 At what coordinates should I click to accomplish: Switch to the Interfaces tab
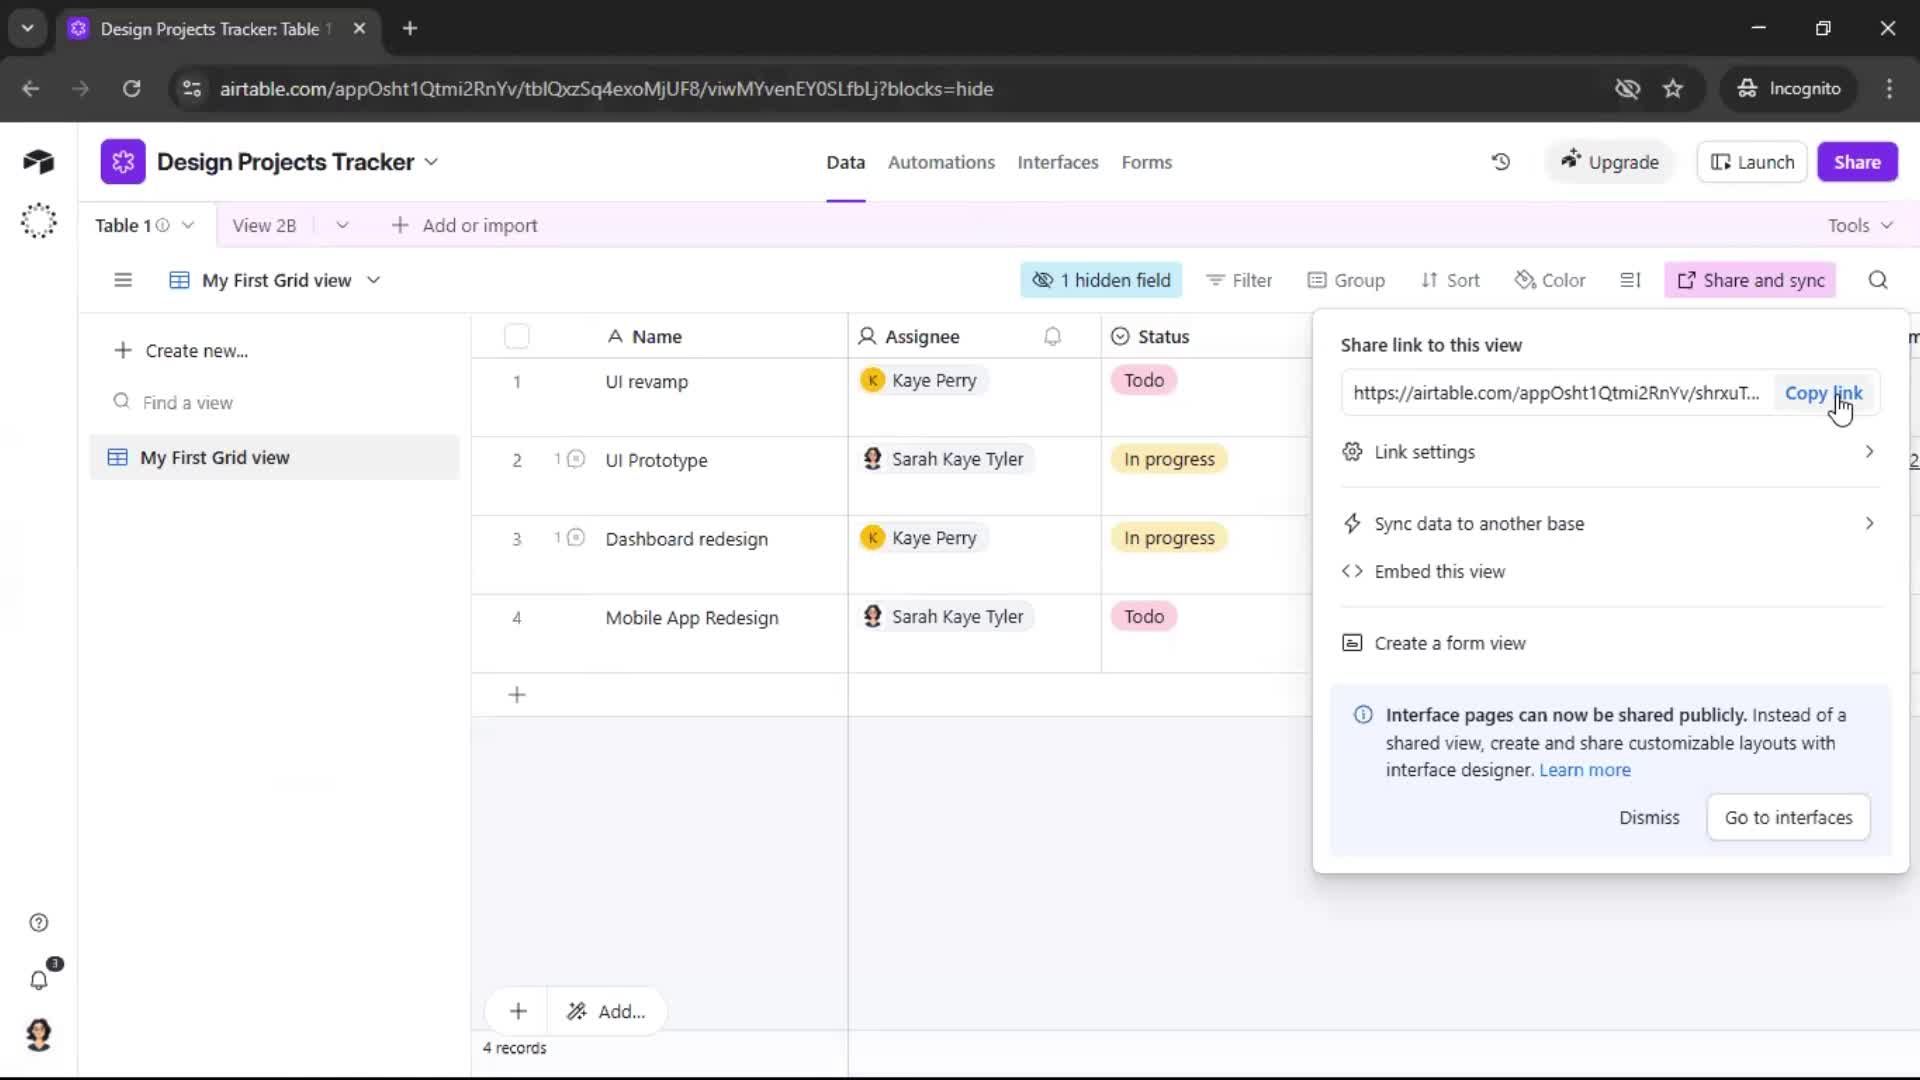pyautogui.click(x=1058, y=162)
